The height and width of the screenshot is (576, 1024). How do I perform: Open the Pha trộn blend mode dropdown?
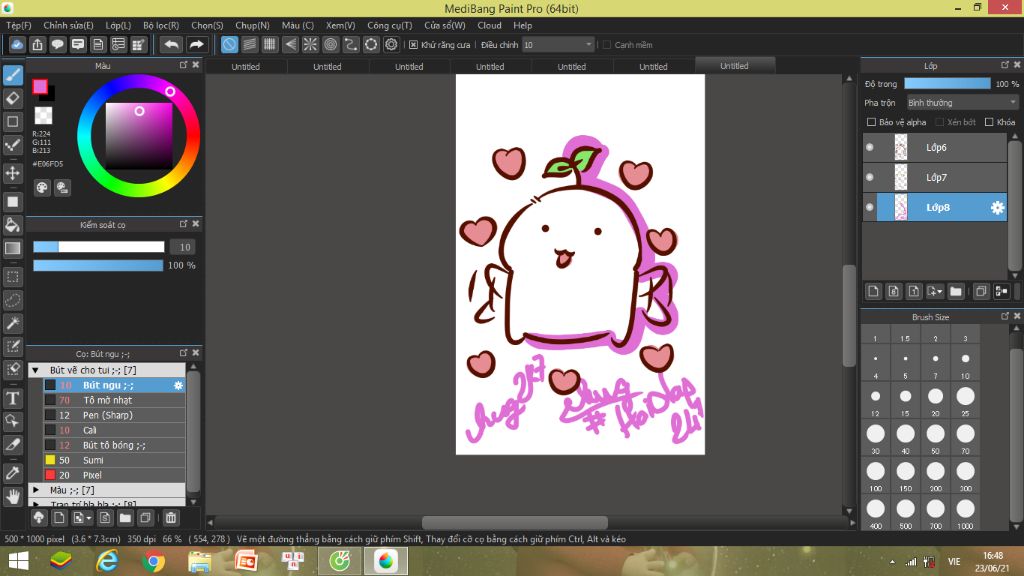962,103
